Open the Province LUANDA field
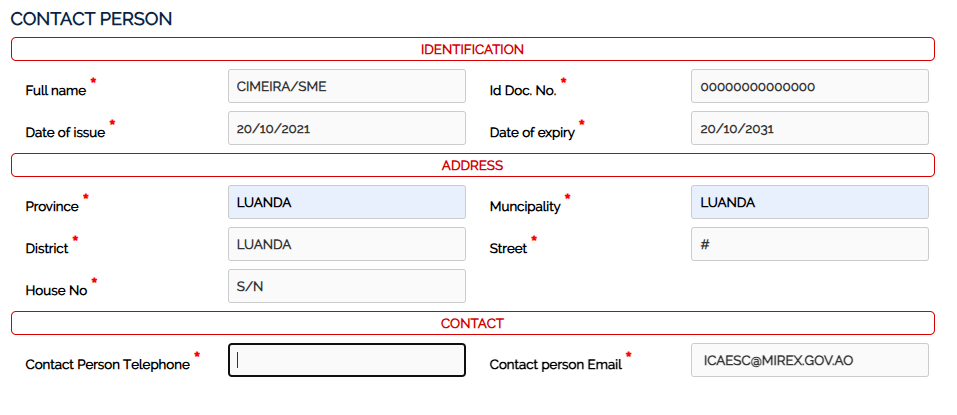The height and width of the screenshot is (415, 957). tap(346, 202)
